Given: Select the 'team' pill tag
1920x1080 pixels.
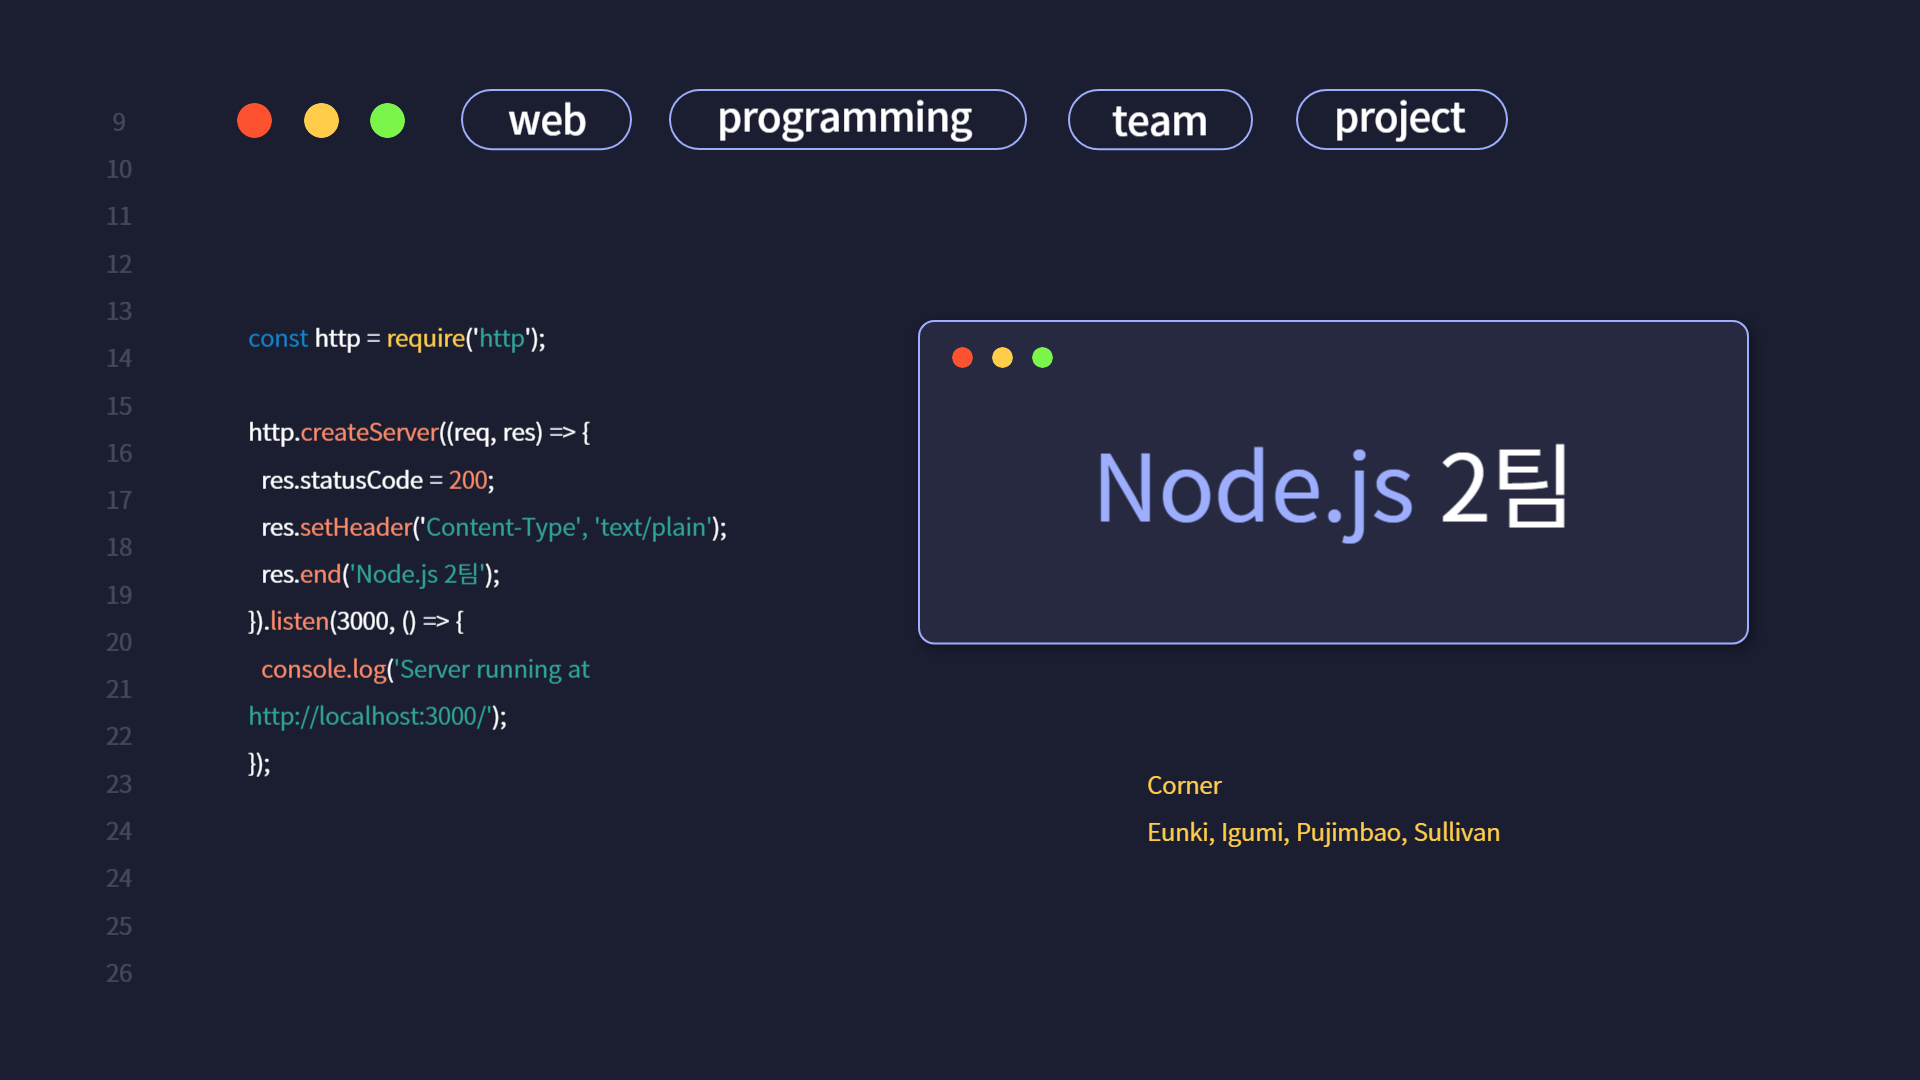Looking at the screenshot, I should point(1160,120).
